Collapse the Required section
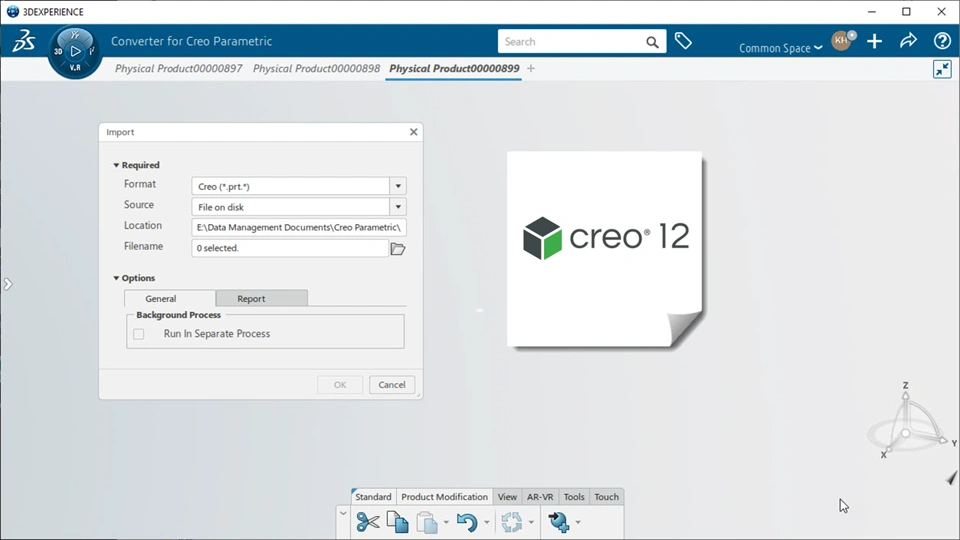 116,165
